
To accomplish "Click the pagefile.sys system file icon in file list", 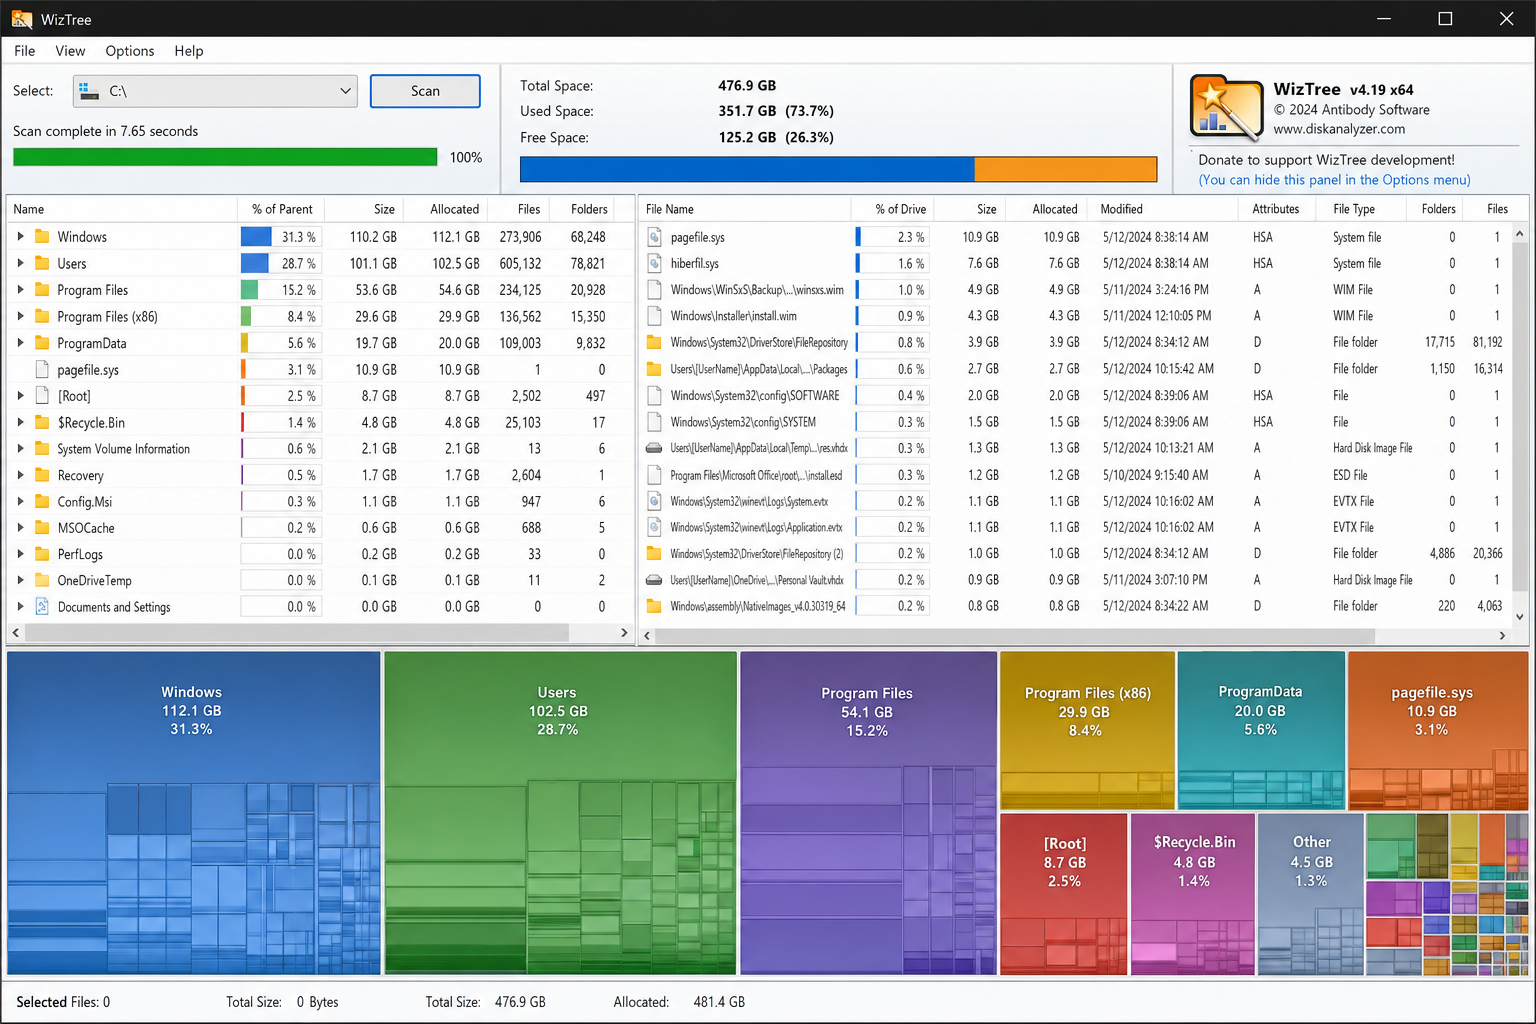I will coord(654,237).
